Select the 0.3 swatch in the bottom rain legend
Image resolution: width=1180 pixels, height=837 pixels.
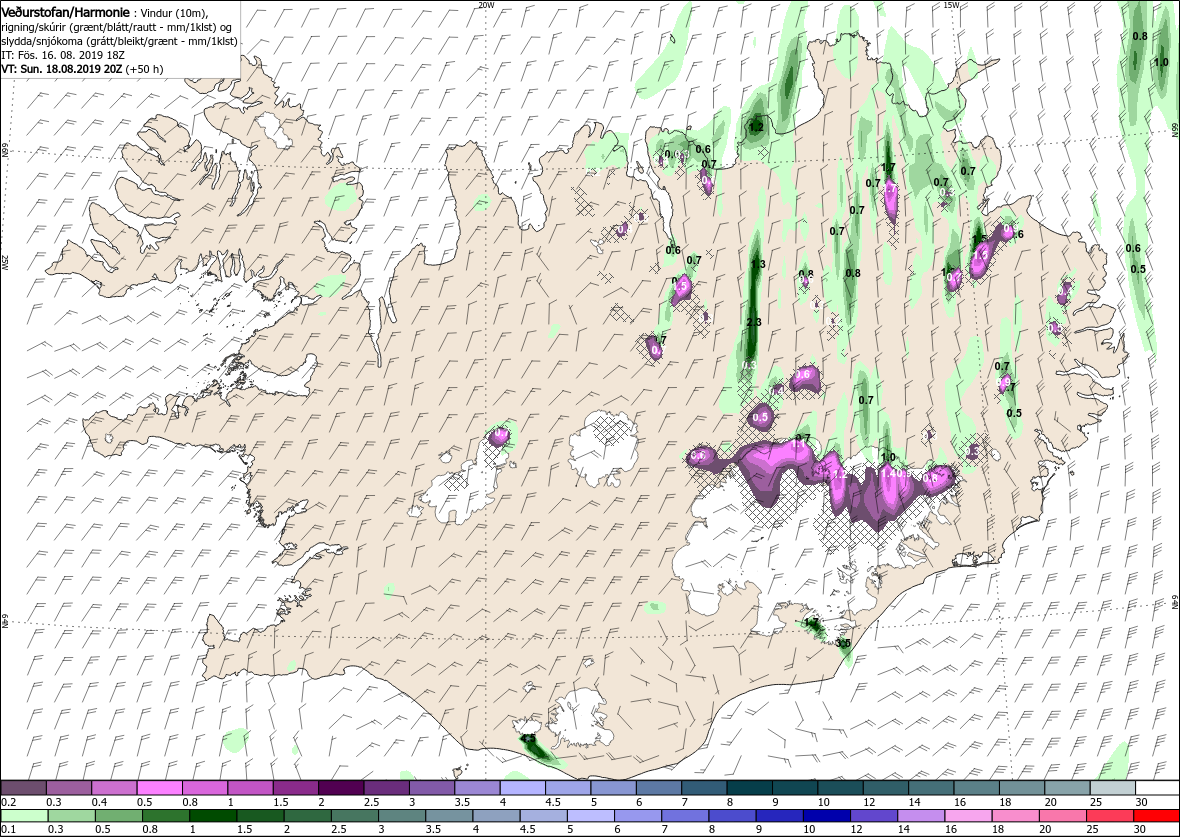click(72, 817)
